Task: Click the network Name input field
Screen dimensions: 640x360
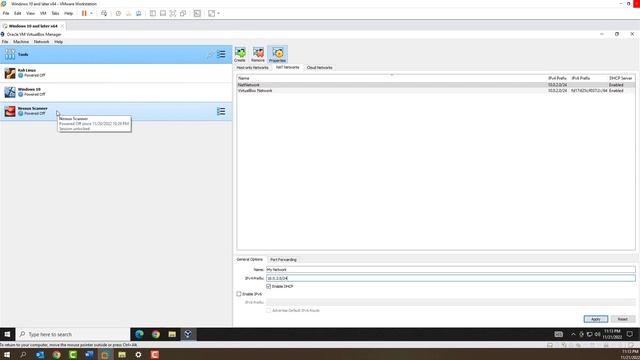Action: [451, 269]
